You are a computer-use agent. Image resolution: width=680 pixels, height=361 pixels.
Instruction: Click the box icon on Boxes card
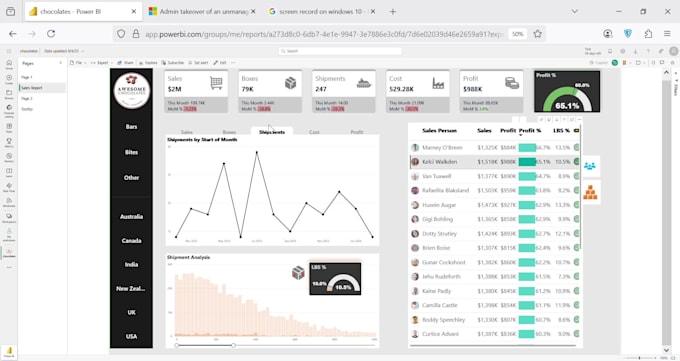[290, 82]
